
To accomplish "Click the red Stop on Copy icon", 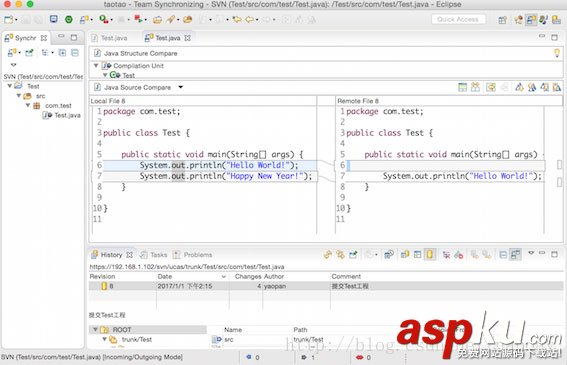I will tap(459, 255).
